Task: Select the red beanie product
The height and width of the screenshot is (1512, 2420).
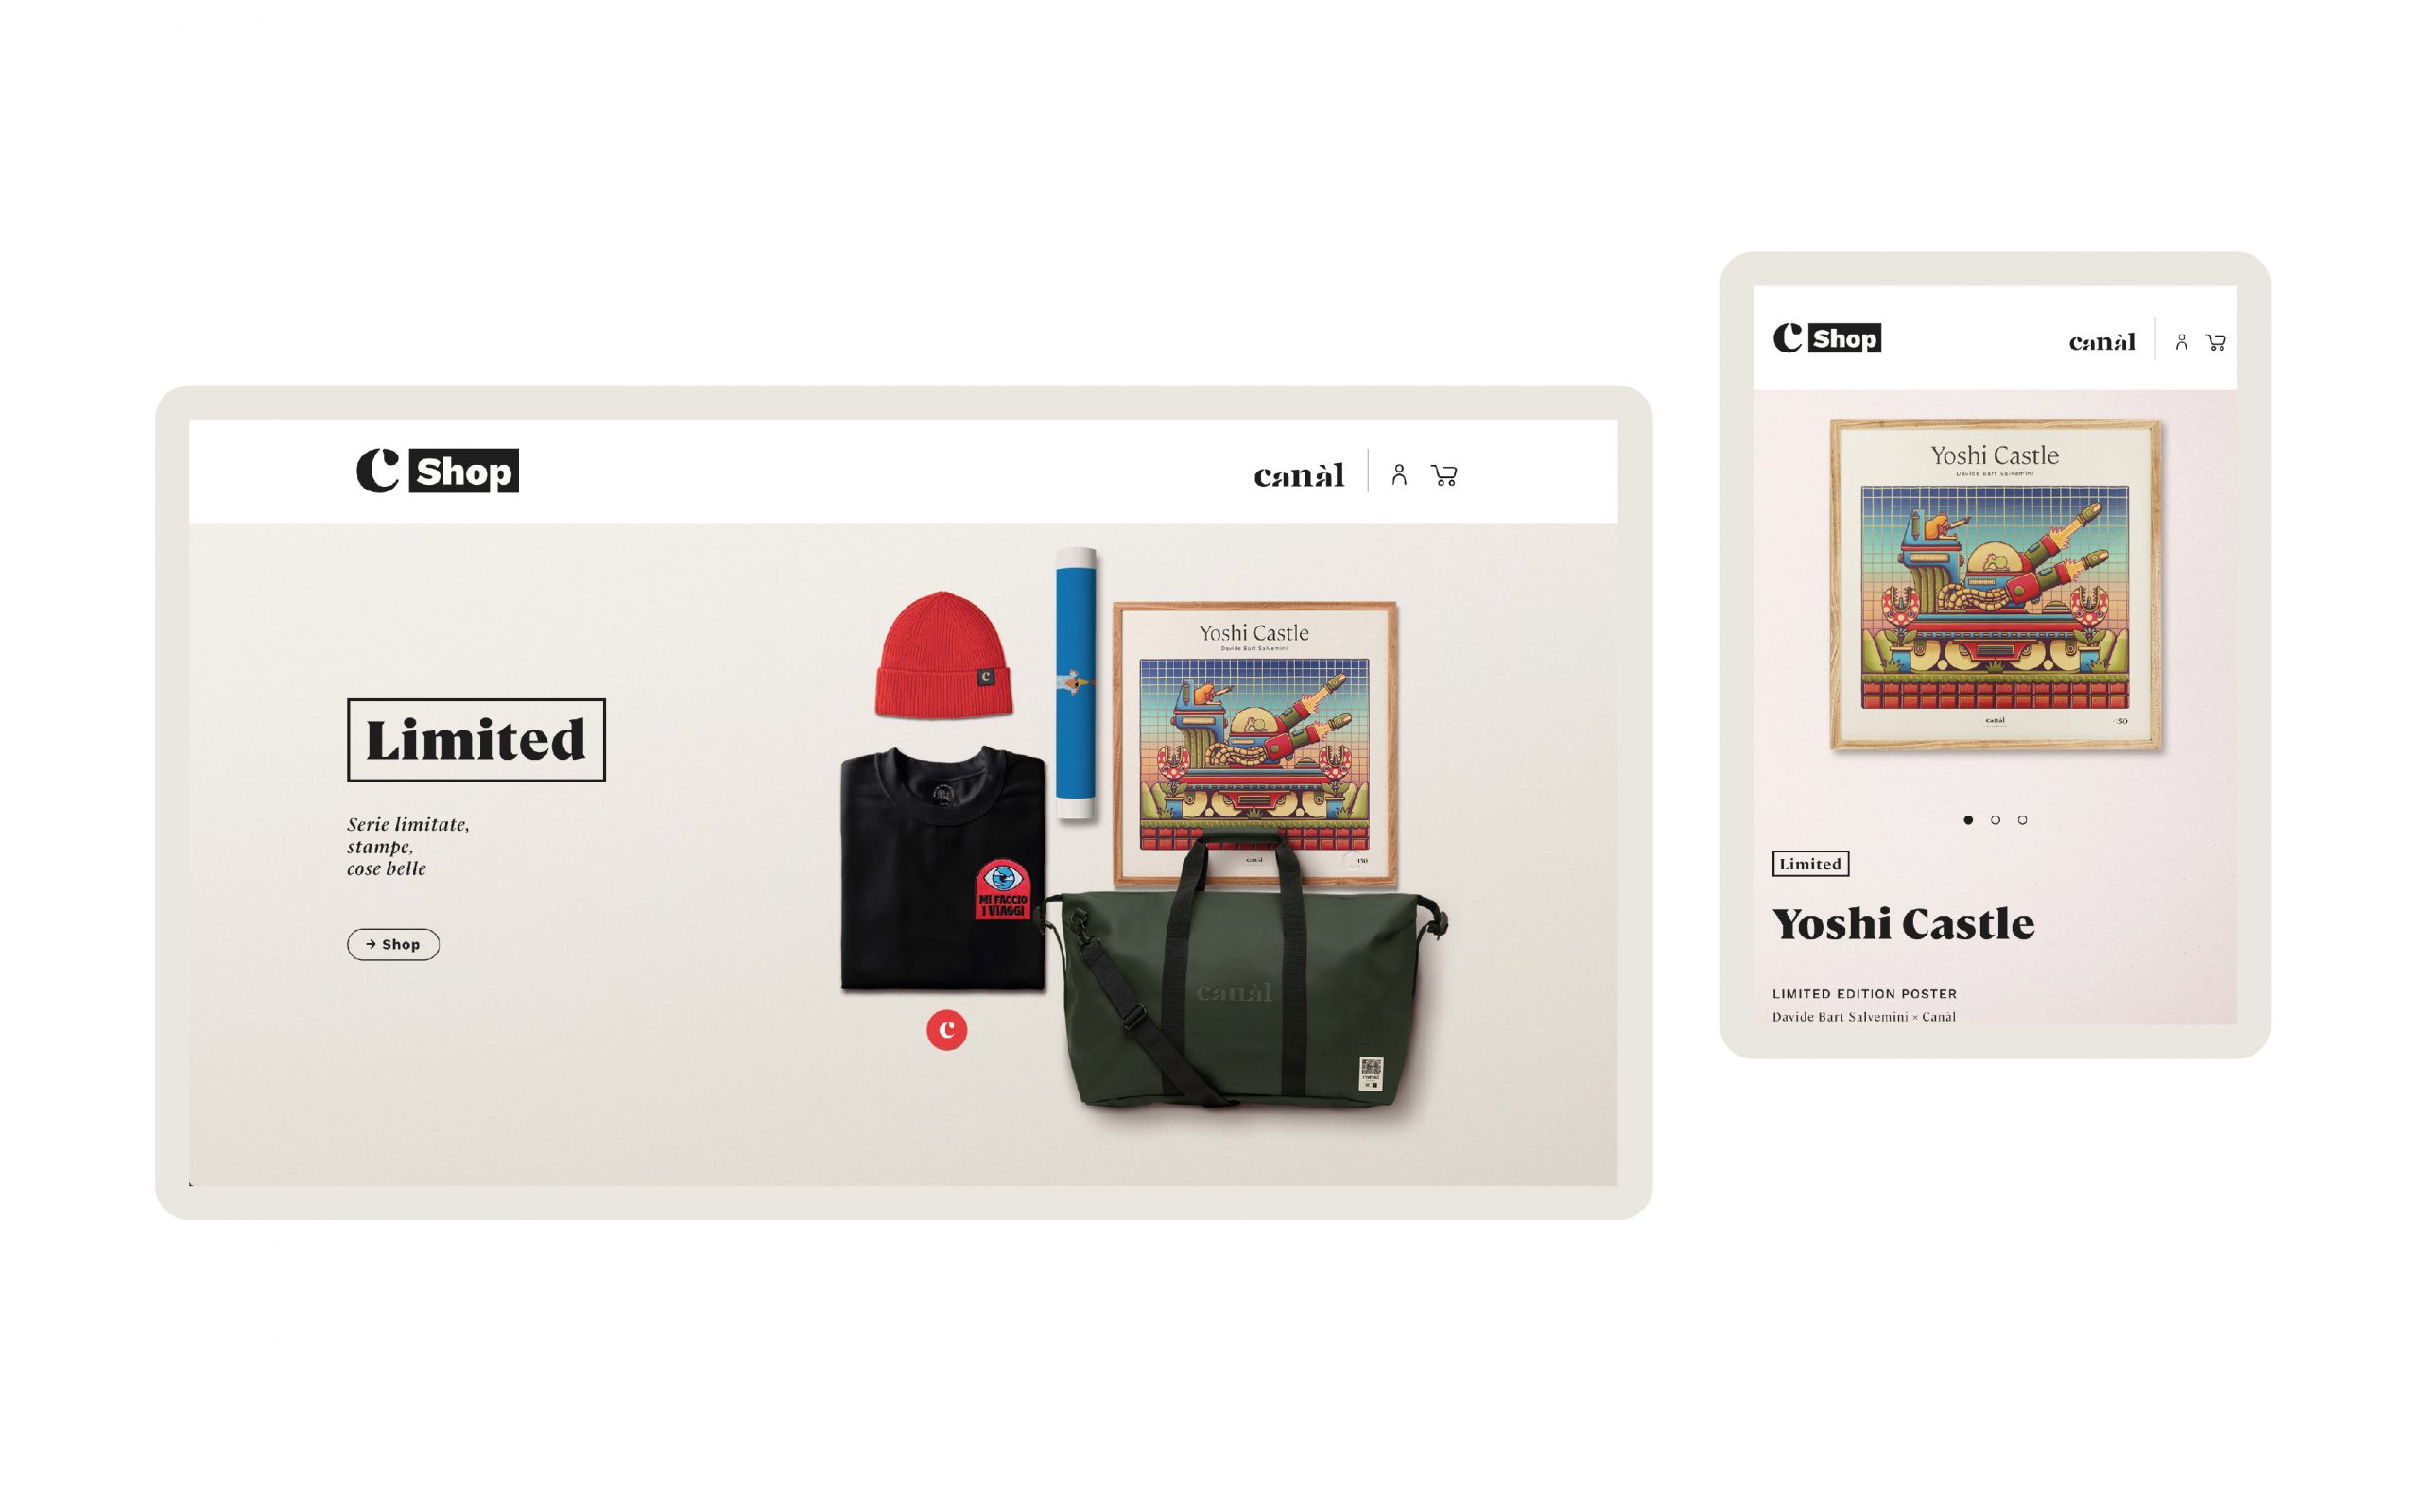Action: pos(943,655)
